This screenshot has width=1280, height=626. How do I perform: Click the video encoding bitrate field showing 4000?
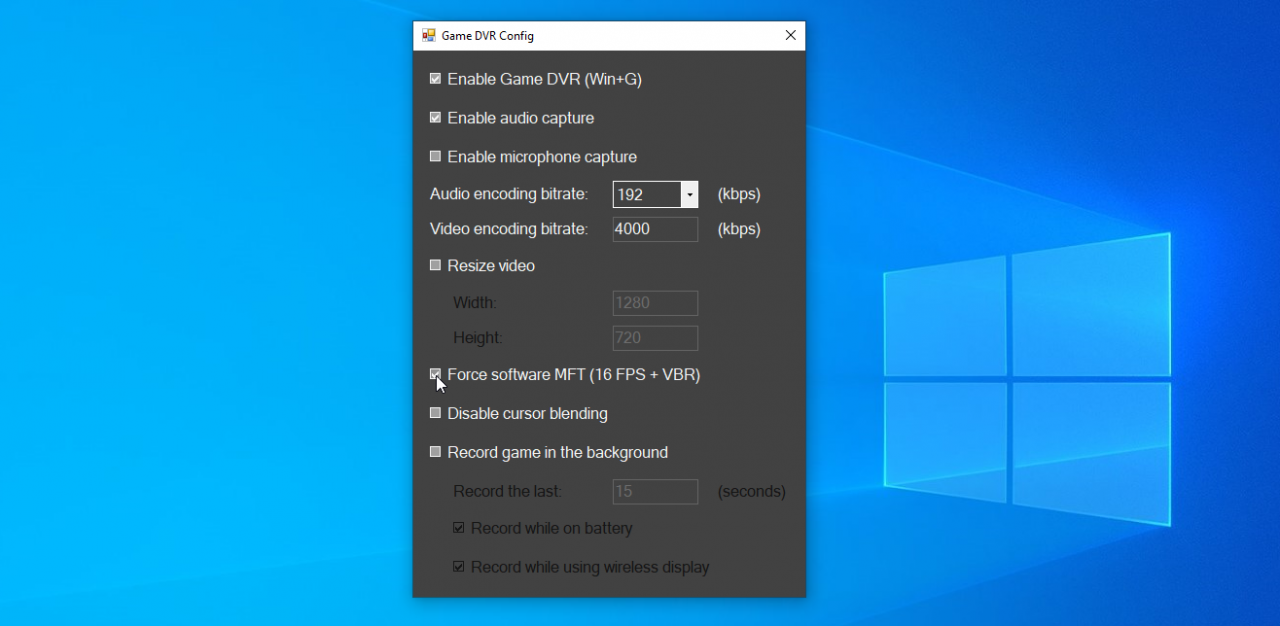(x=655, y=229)
